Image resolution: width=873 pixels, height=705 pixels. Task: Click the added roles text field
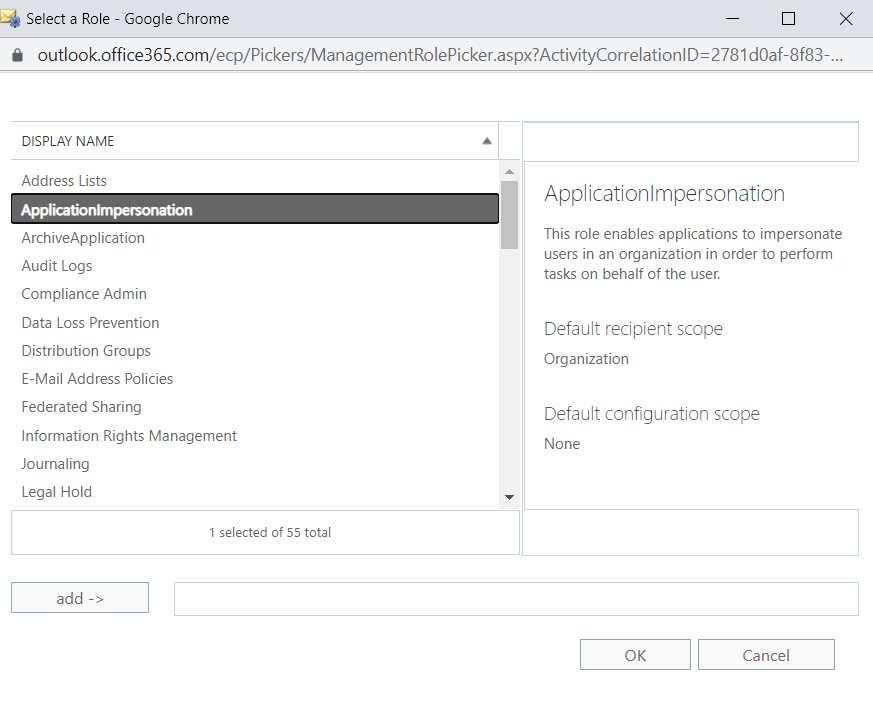click(516, 599)
